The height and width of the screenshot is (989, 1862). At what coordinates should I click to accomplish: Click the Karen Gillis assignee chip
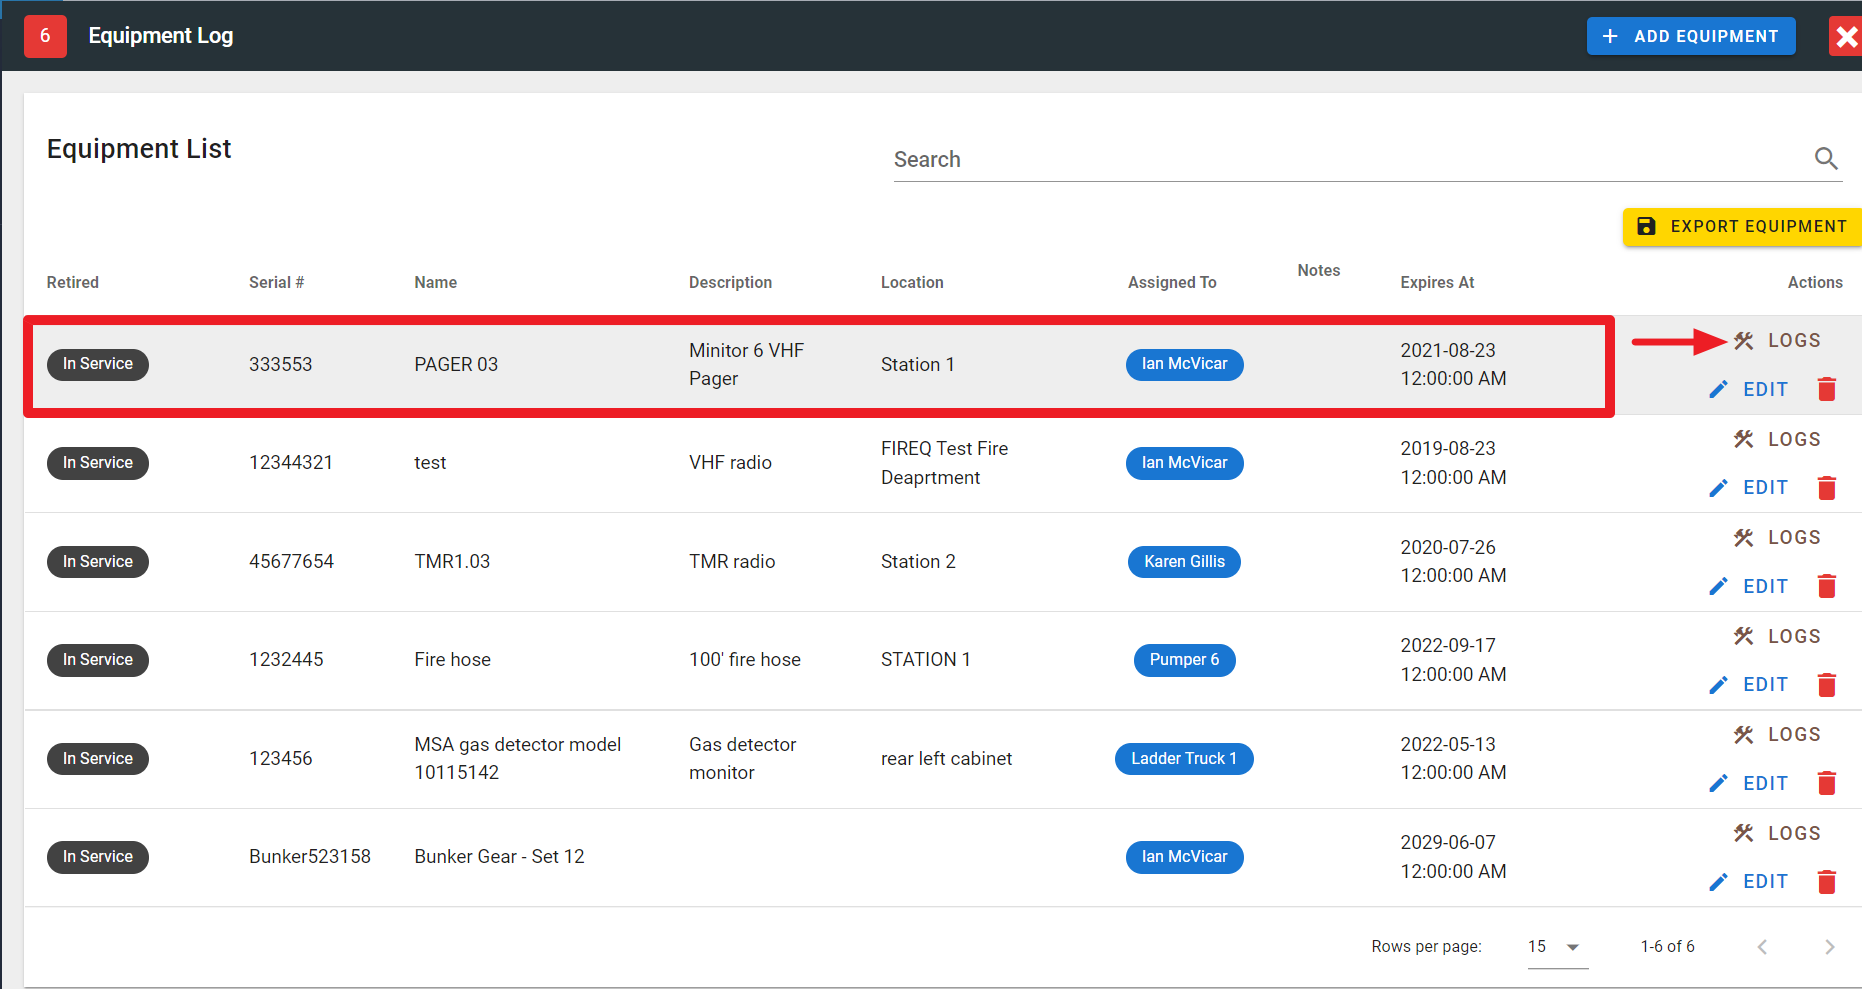point(1184,562)
